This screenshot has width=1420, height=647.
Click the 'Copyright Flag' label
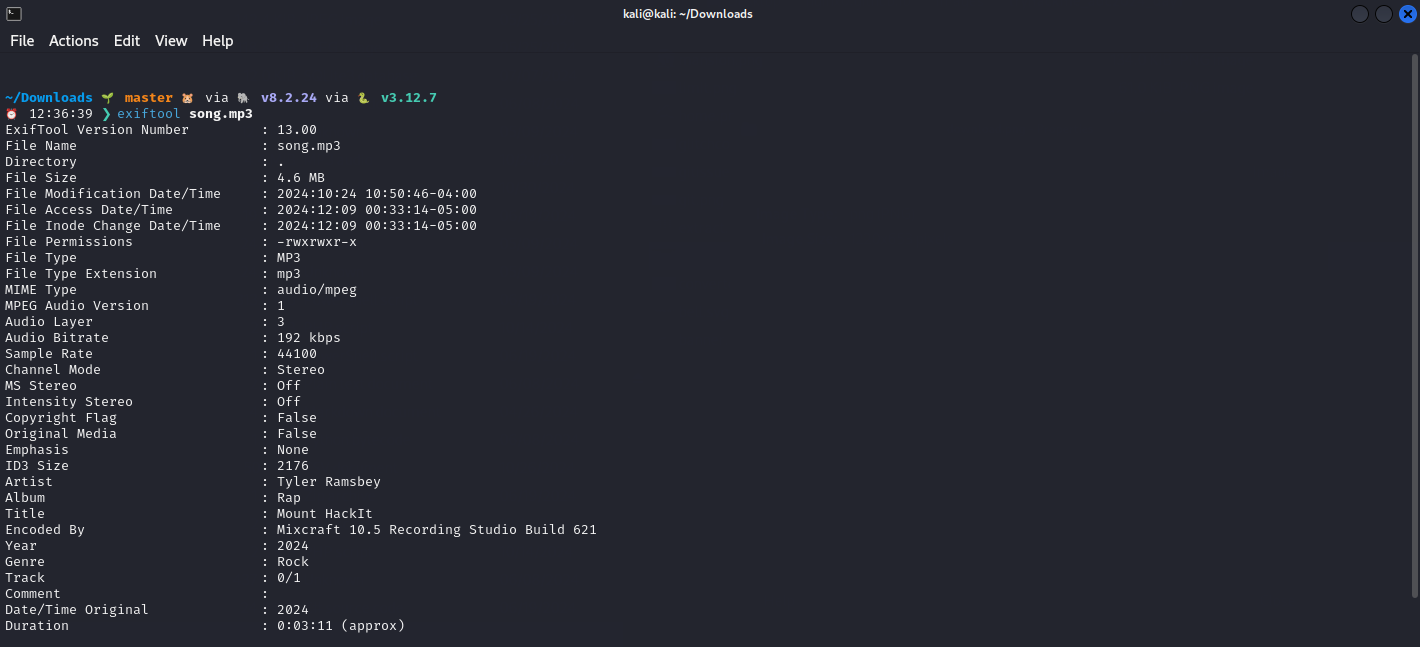tap(61, 418)
